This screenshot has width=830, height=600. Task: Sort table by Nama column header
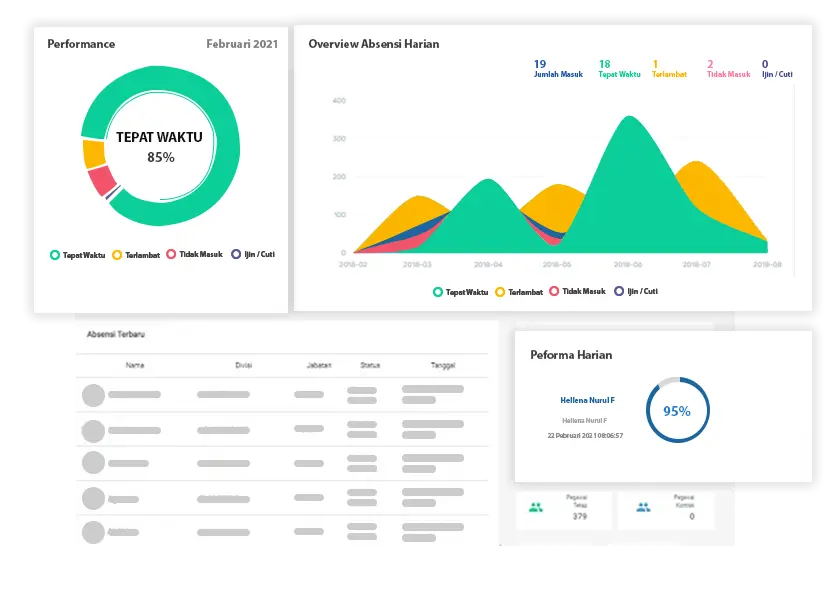tap(135, 365)
